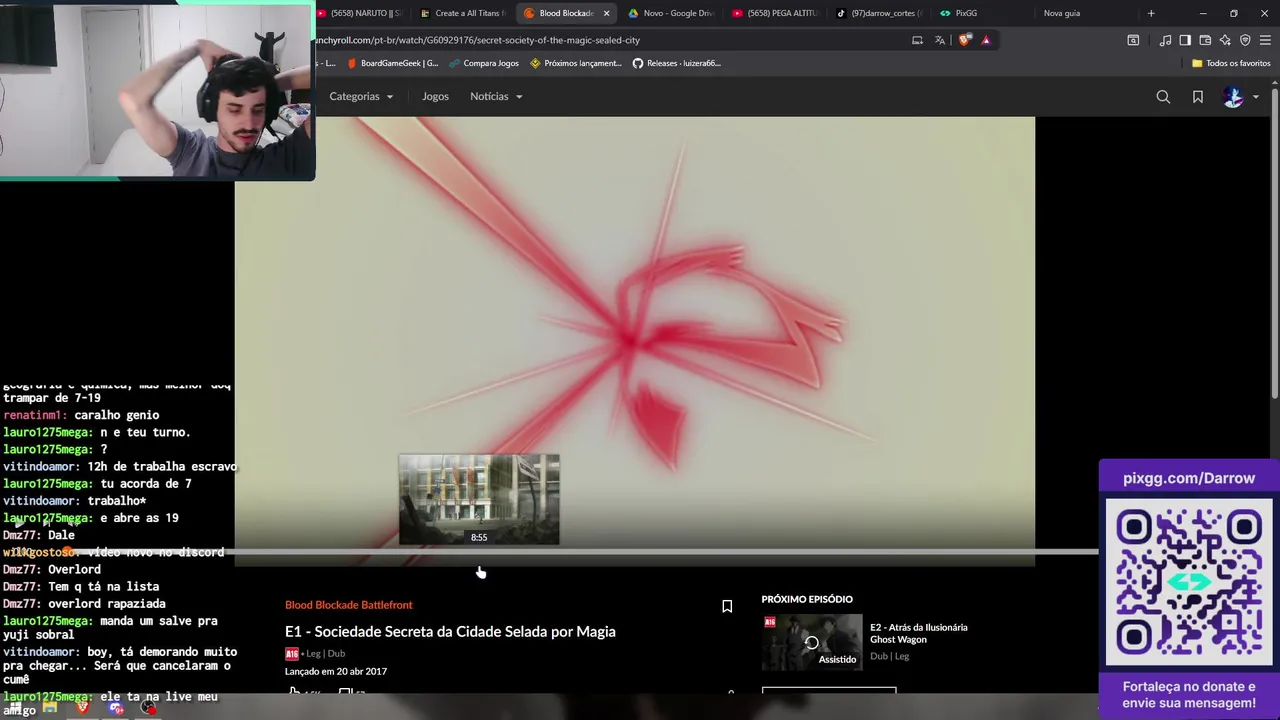Screen dimensions: 1280x720
Task: Open the Leo AI sparkle icon
Action: (x=1225, y=40)
